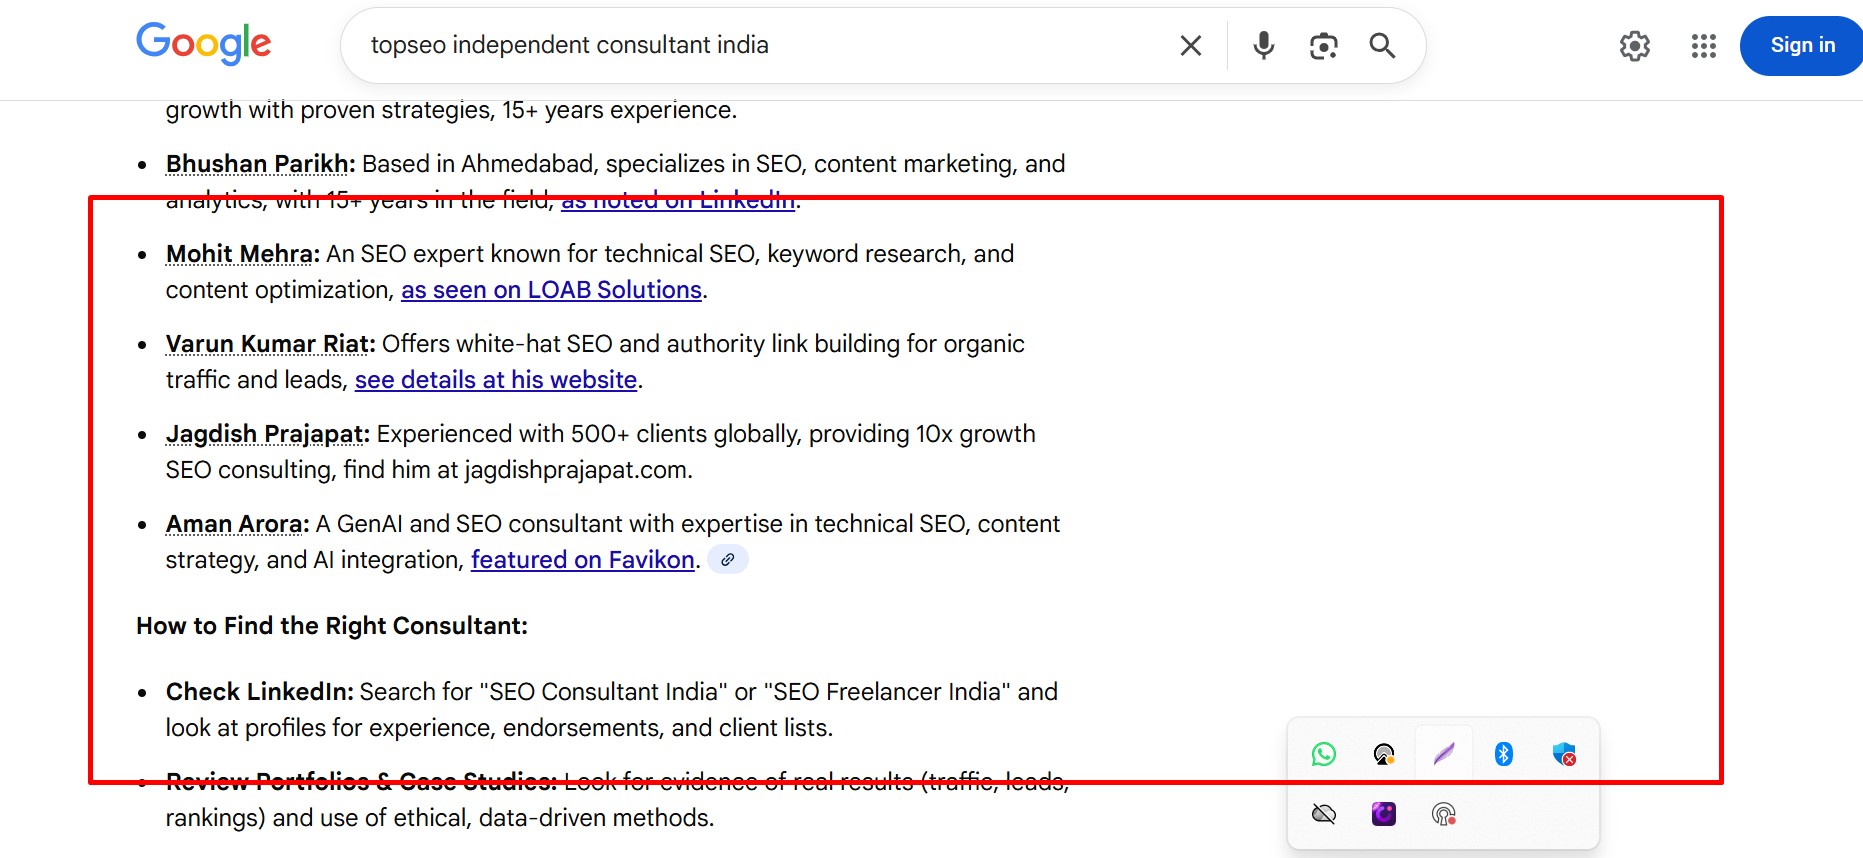Image resolution: width=1863 pixels, height=858 pixels.
Task: Open WhatsApp from the floating panel
Action: pos(1324,753)
